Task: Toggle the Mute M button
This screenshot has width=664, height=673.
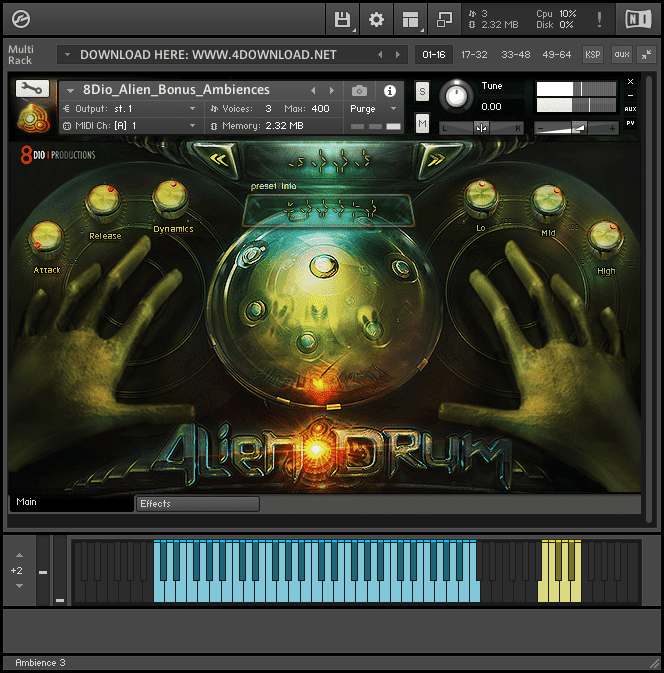Action: click(422, 124)
